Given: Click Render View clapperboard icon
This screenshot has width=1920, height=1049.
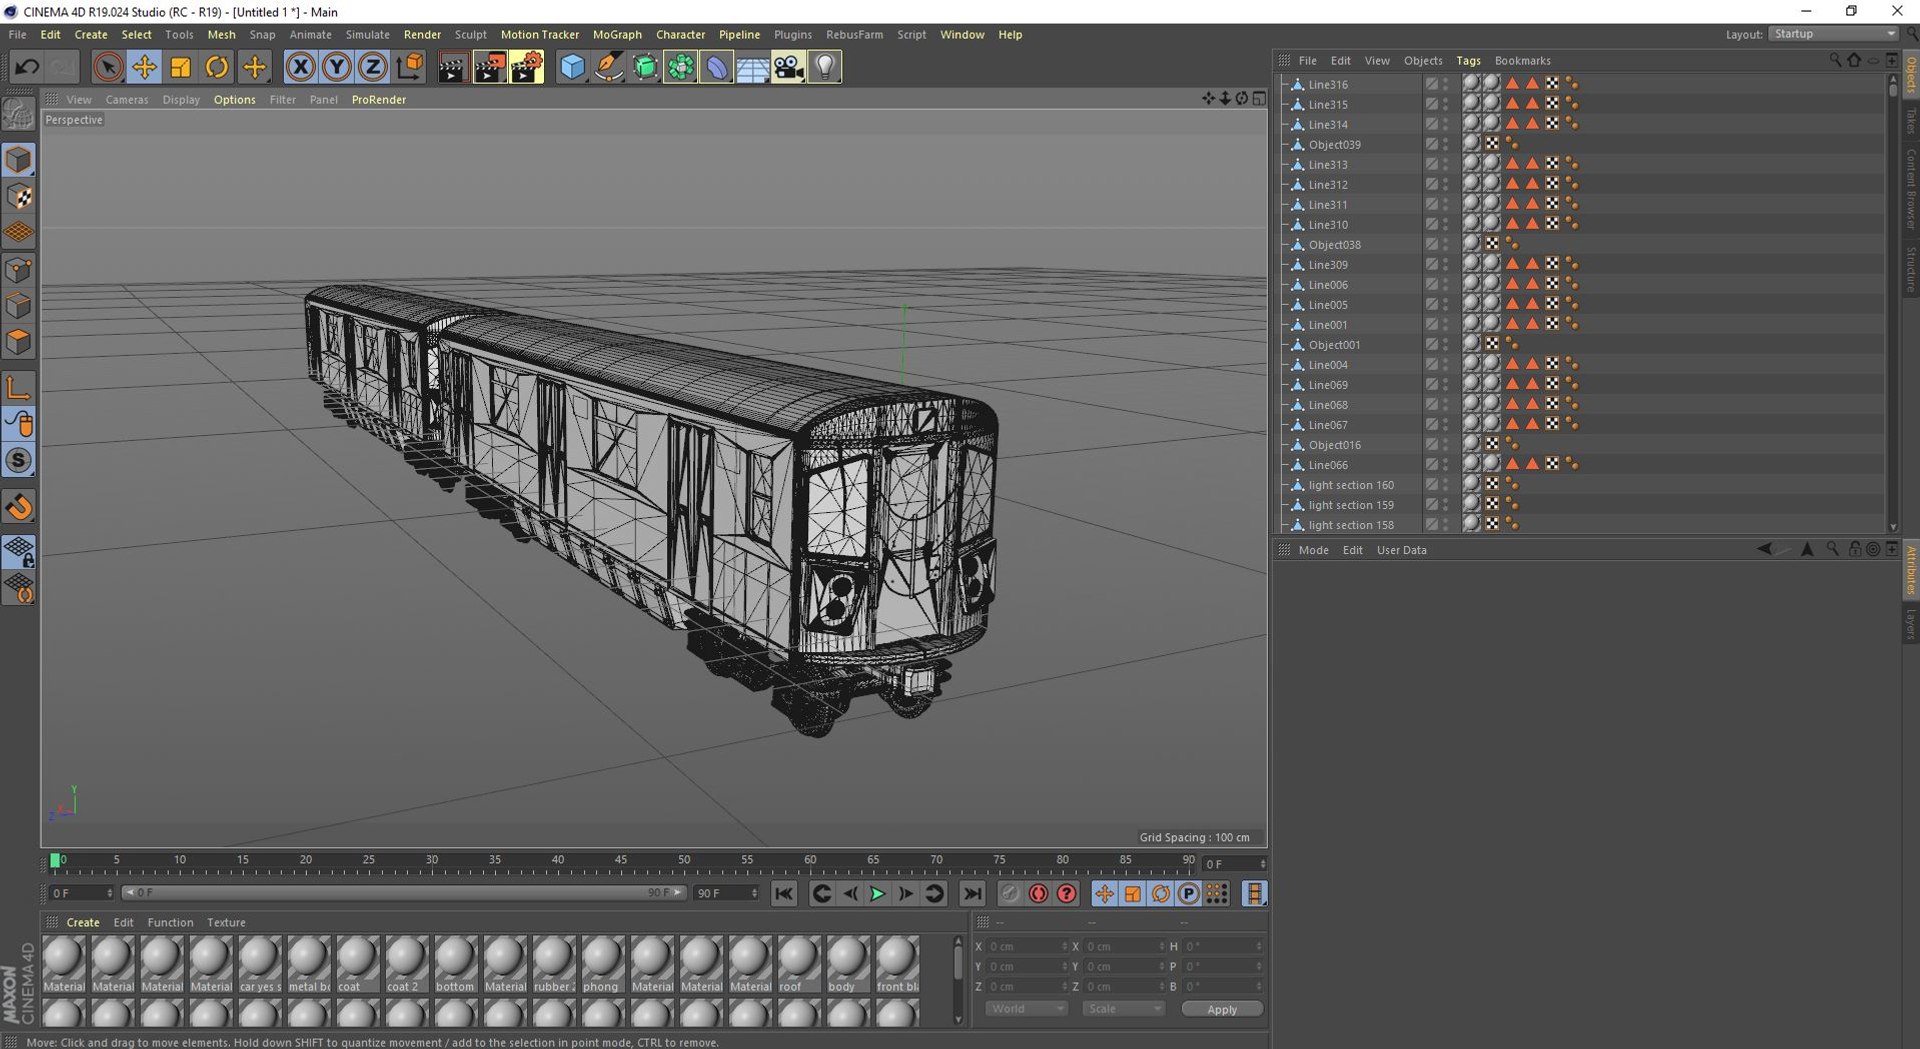Looking at the screenshot, I should 452,67.
